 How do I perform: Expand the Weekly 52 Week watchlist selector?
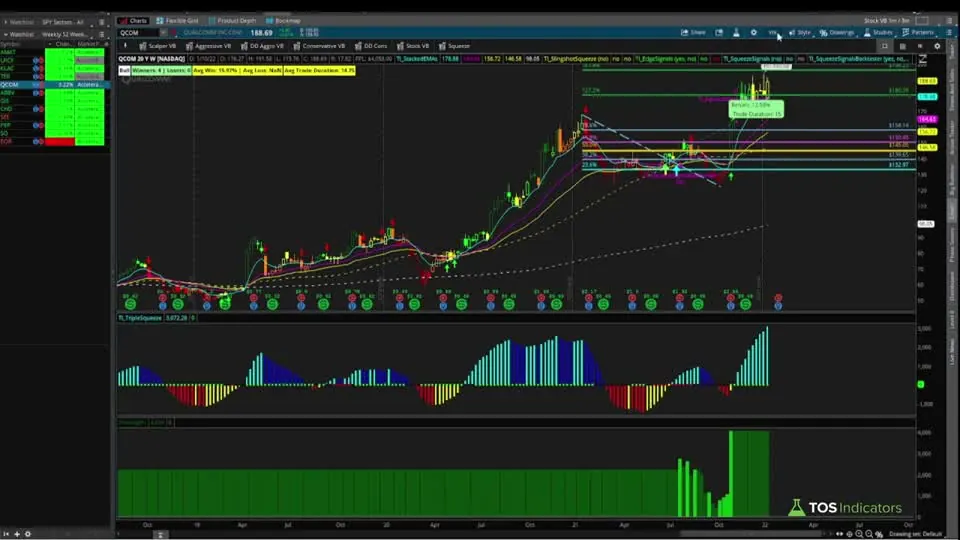point(64,34)
